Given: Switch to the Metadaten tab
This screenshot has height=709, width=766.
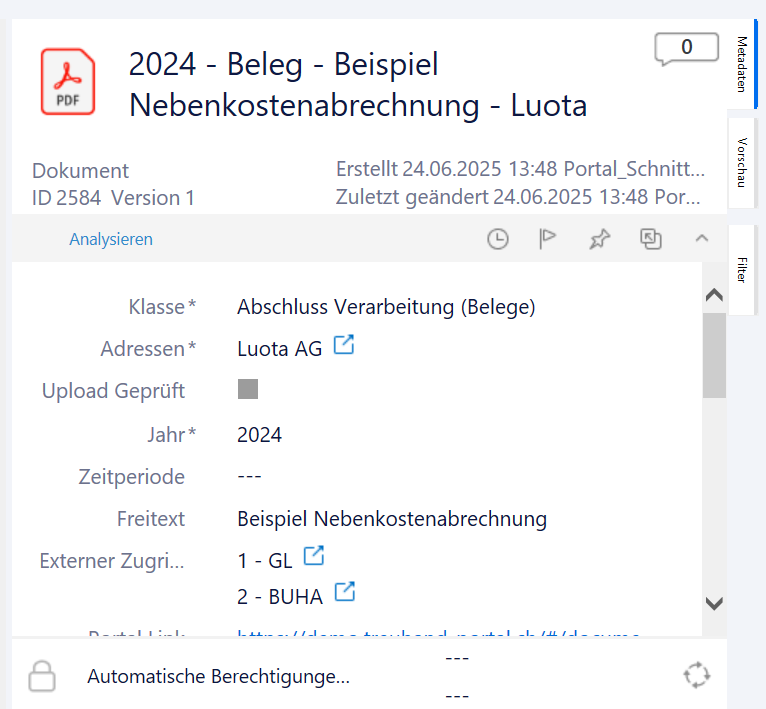Looking at the screenshot, I should pos(742,63).
